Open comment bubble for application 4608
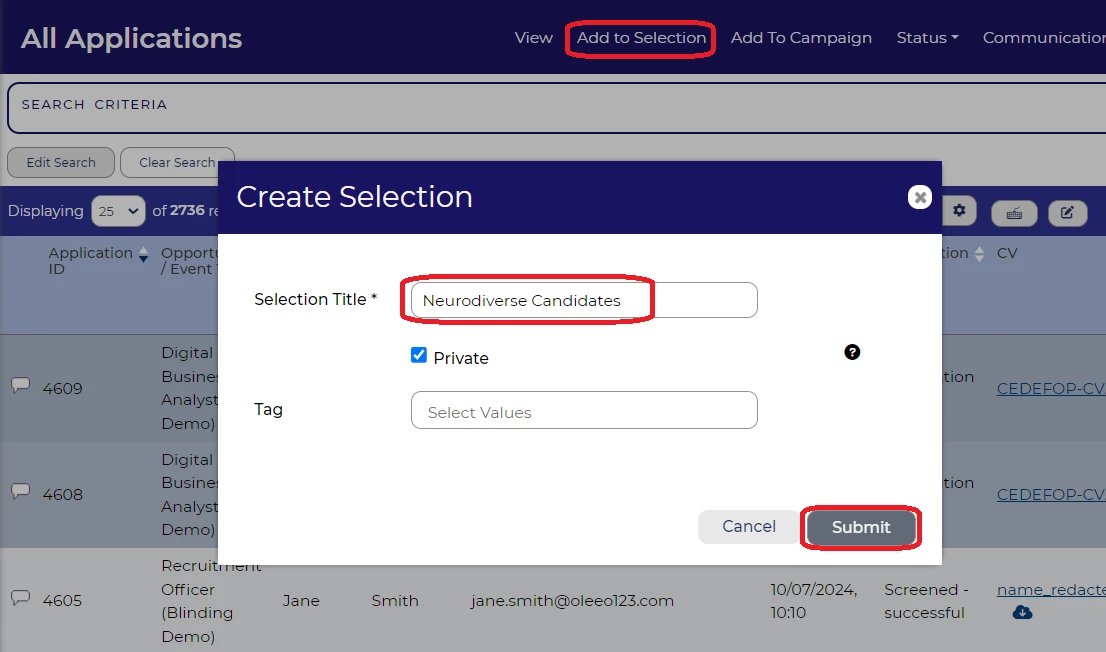Viewport: 1106px width, 652px height. tap(20, 493)
